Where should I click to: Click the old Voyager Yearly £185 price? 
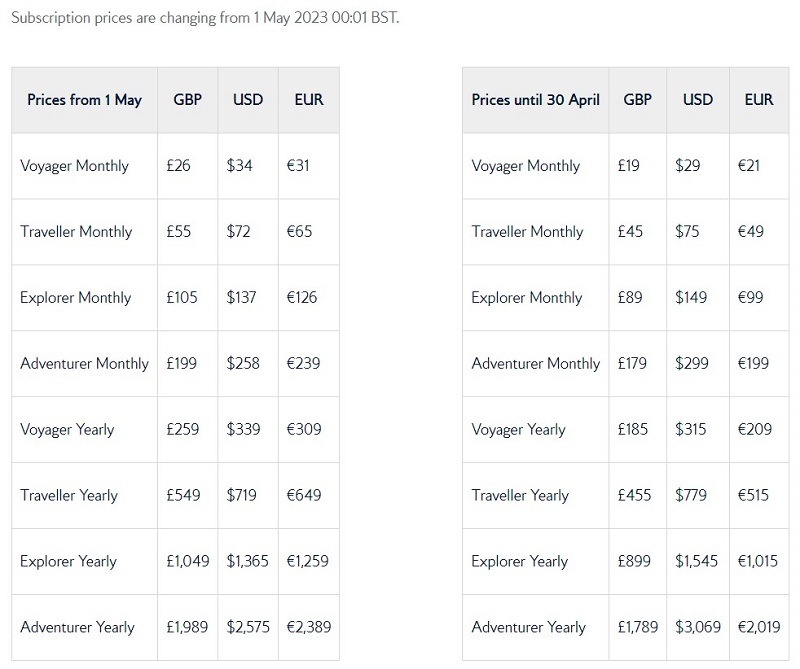point(632,429)
